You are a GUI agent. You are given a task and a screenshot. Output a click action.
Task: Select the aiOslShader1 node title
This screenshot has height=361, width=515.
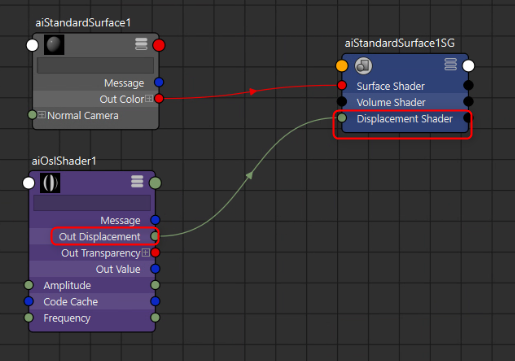coord(64,161)
